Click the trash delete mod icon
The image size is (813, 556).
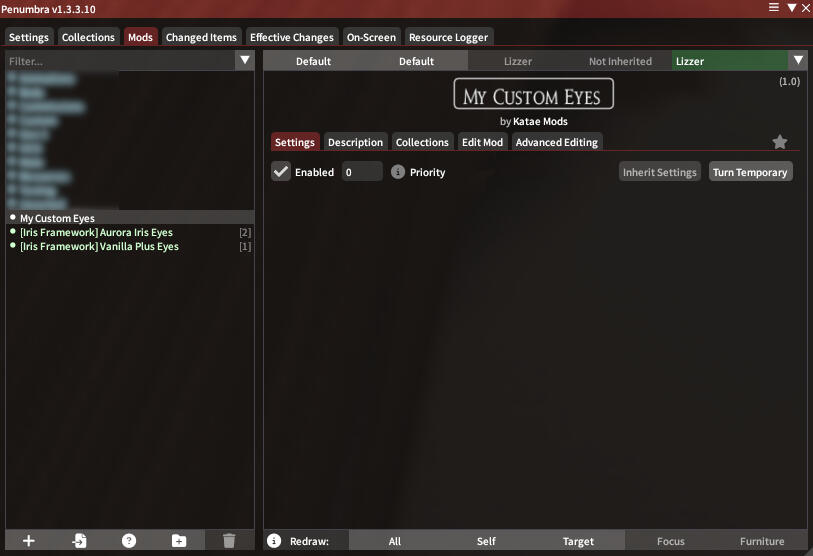tap(229, 541)
